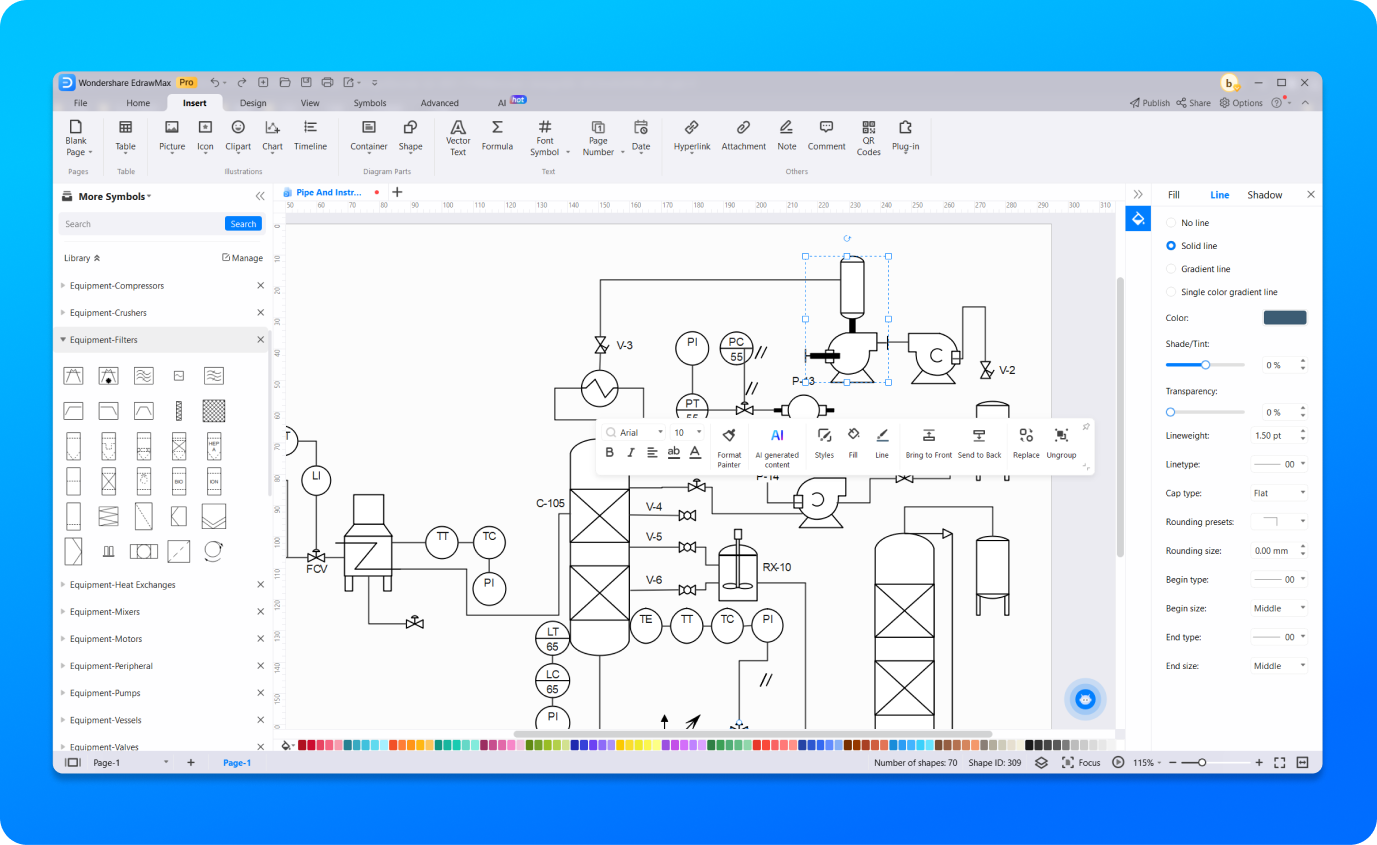The height and width of the screenshot is (845, 1377).
Task: Select Single color gradient line option
Action: click(x=1171, y=292)
